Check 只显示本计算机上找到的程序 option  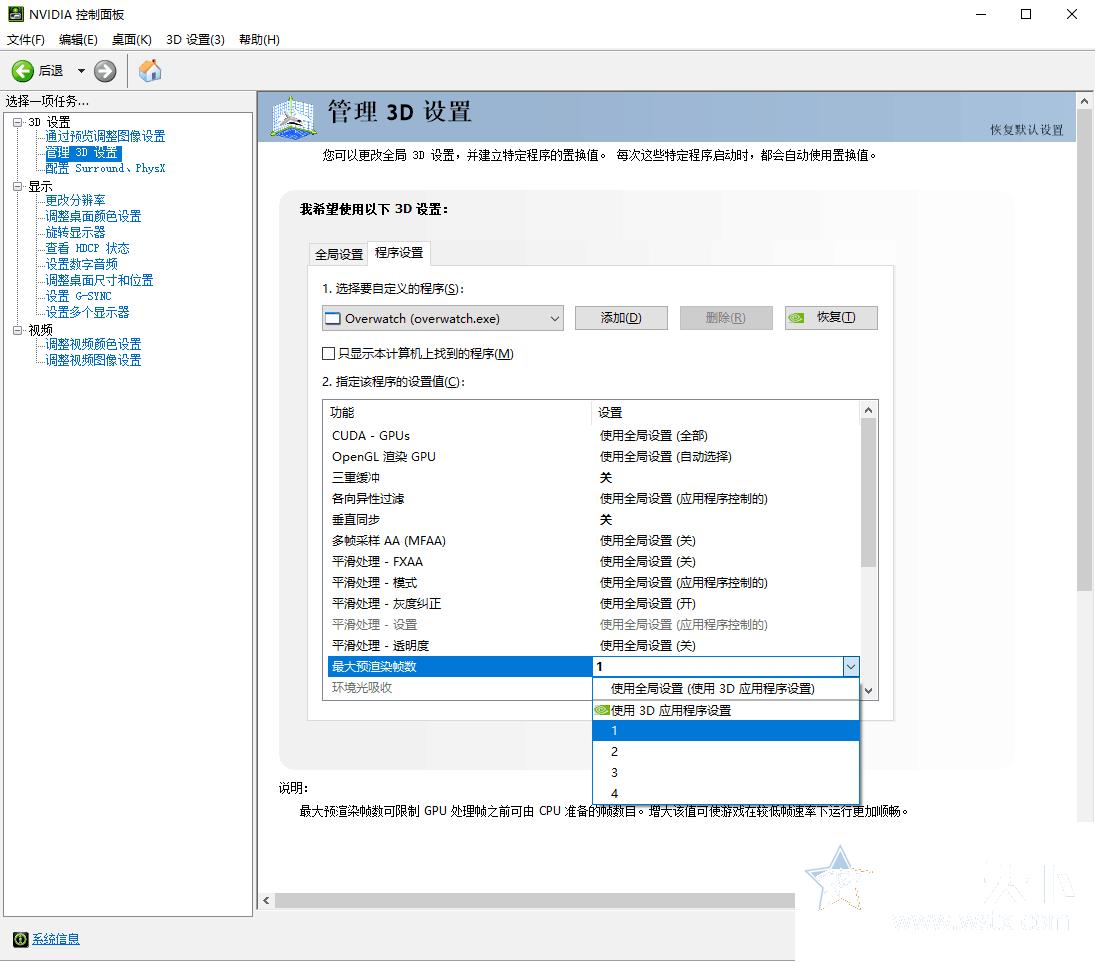329,353
